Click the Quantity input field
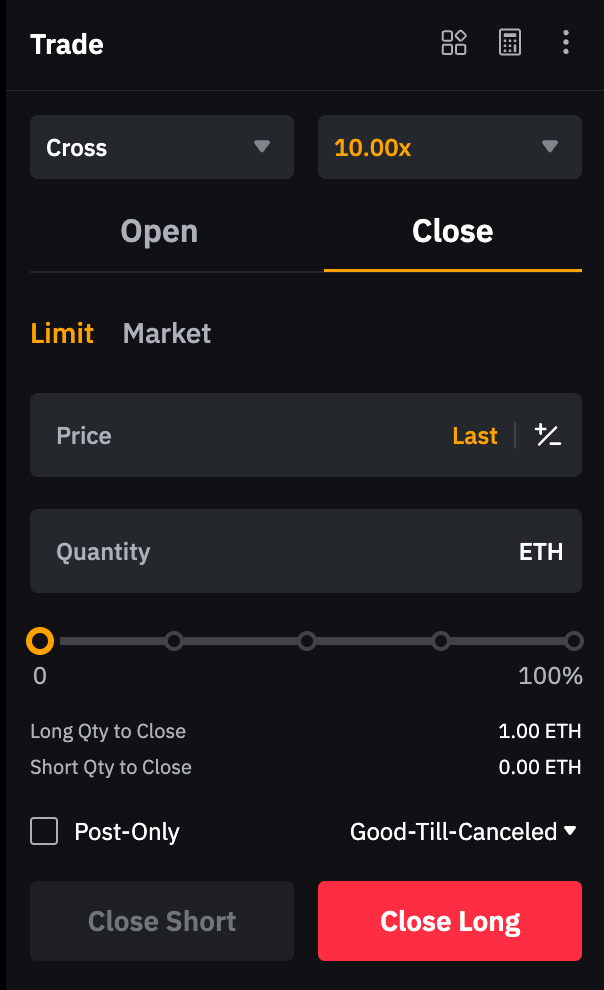The width and height of the screenshot is (604, 990). (x=270, y=551)
